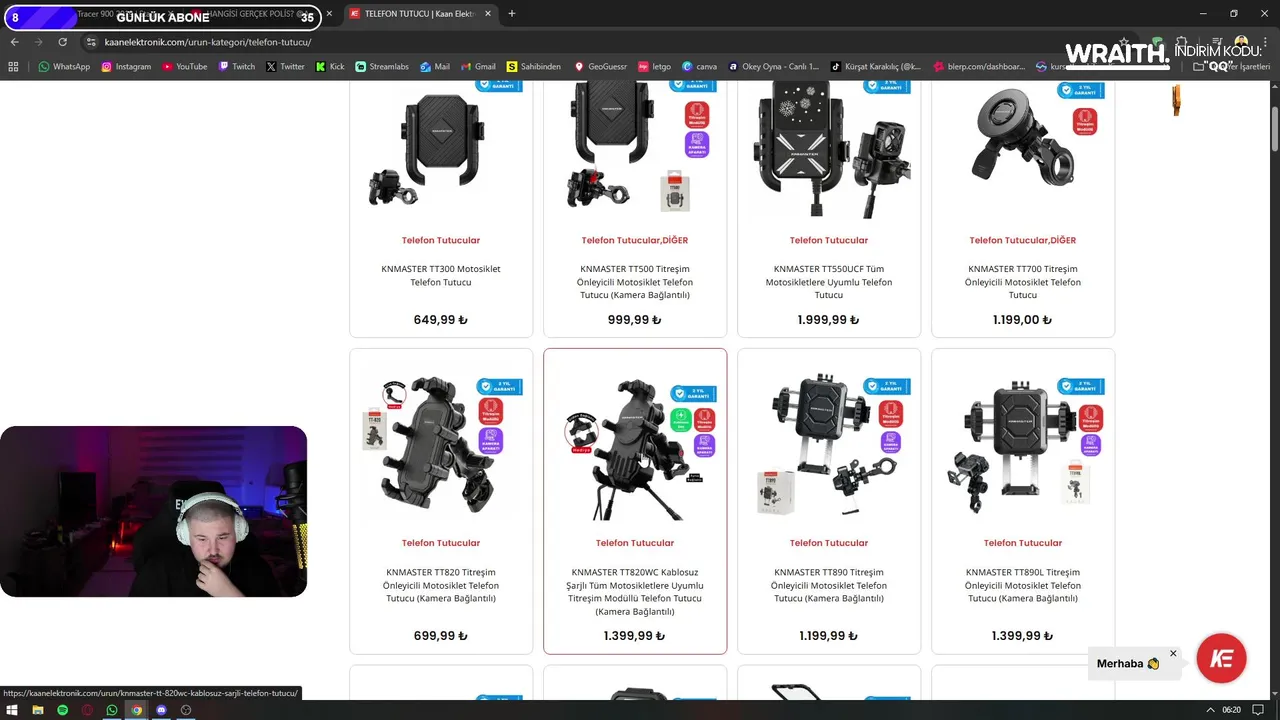The width and height of the screenshot is (1280, 720).
Task: Reload the current page
Action: (x=62, y=42)
